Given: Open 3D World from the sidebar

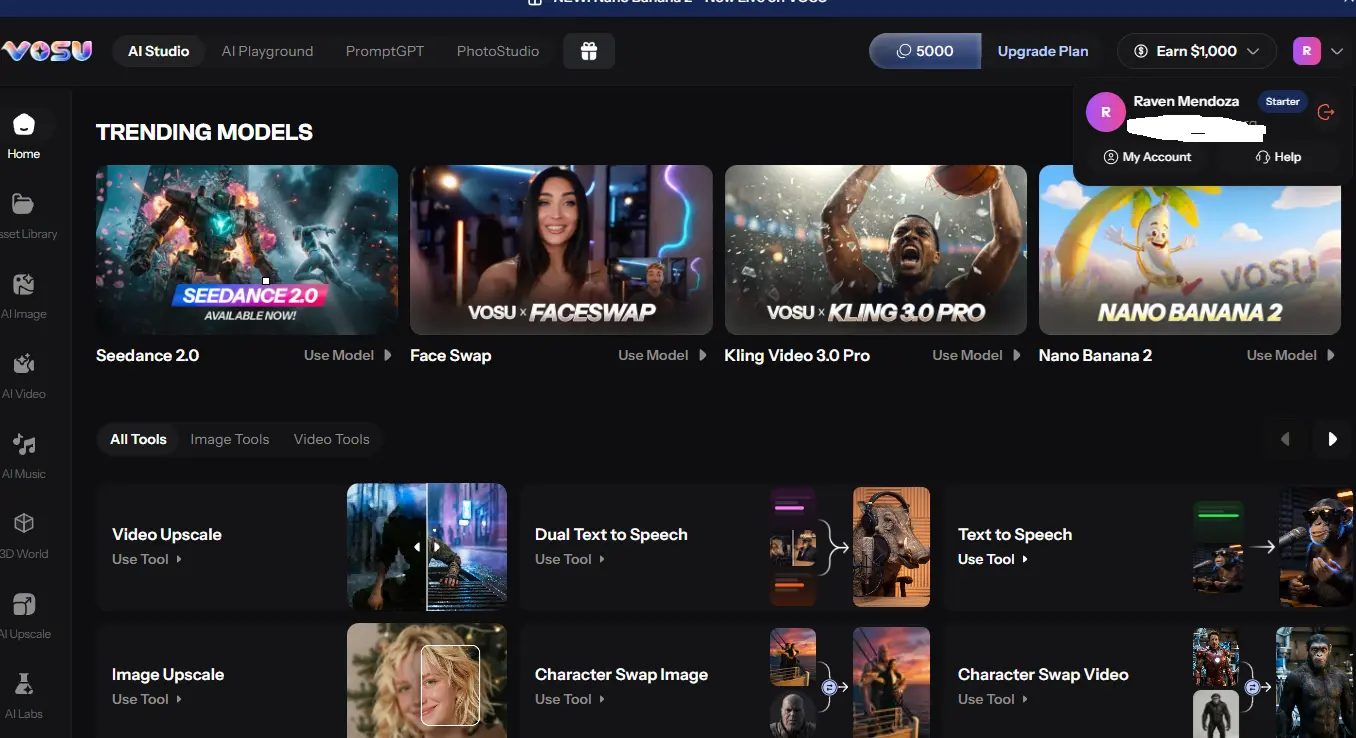Looking at the screenshot, I should 24,535.
